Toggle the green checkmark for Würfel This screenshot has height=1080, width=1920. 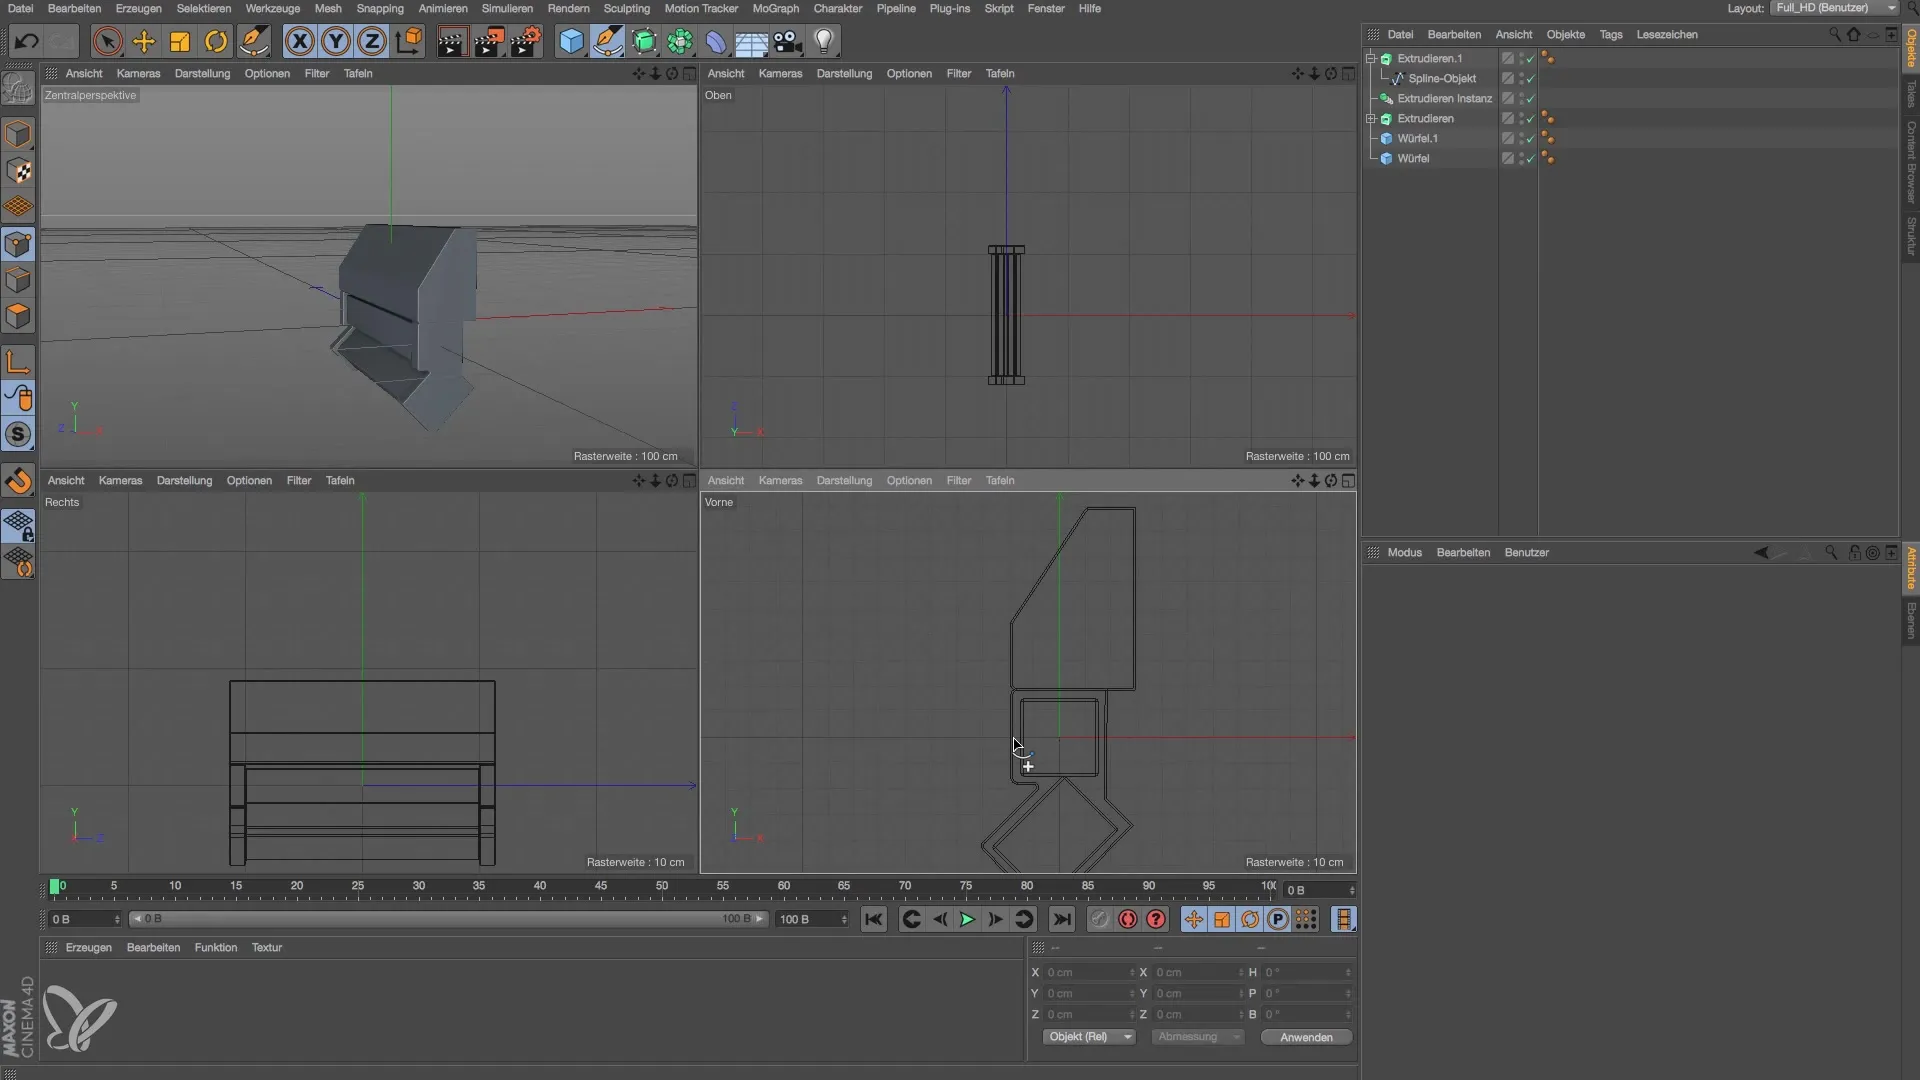(x=1530, y=158)
